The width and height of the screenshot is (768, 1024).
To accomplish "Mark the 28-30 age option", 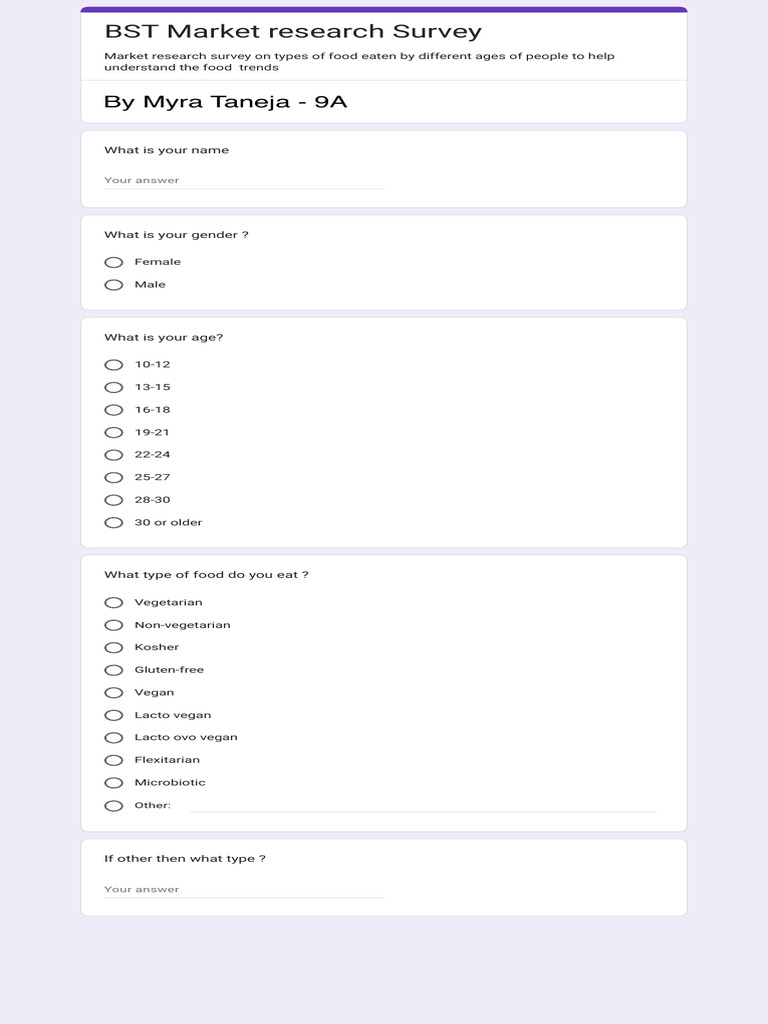I will coord(114,500).
